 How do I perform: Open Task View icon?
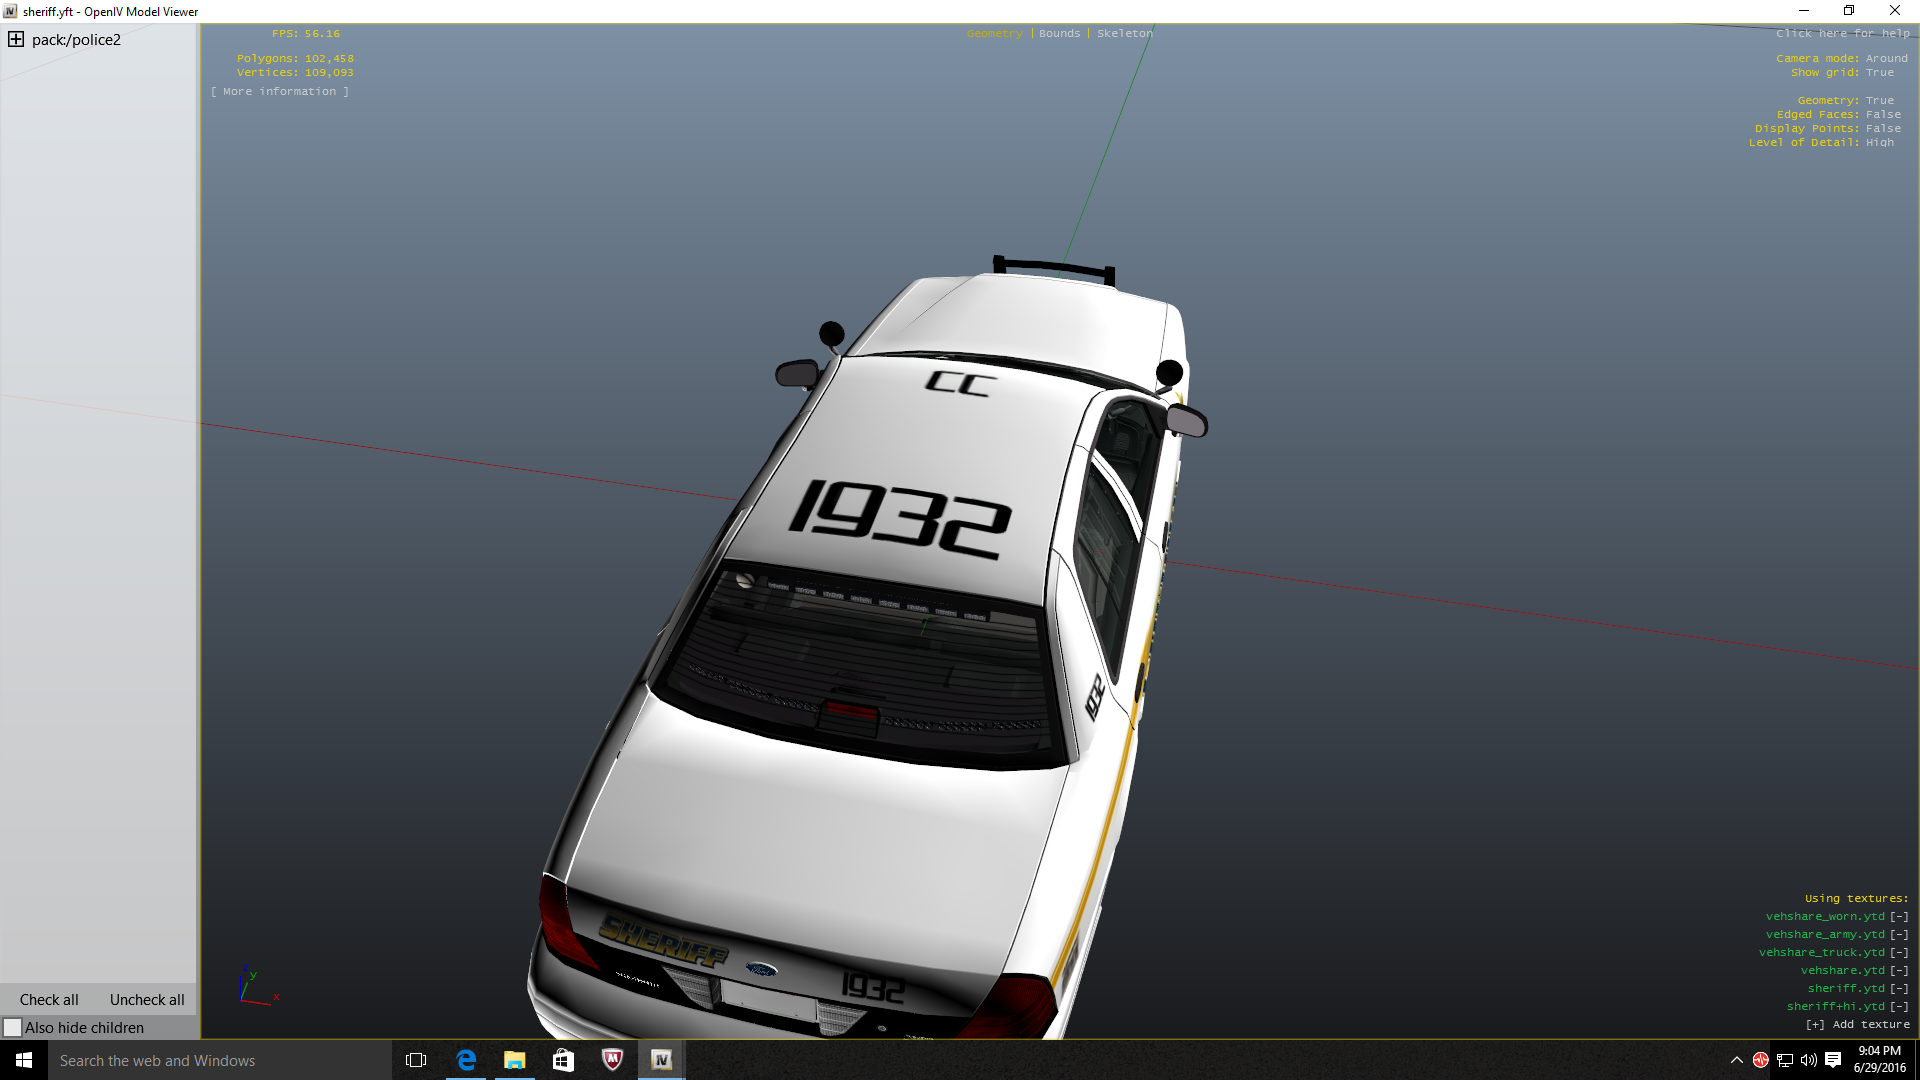tap(416, 1060)
